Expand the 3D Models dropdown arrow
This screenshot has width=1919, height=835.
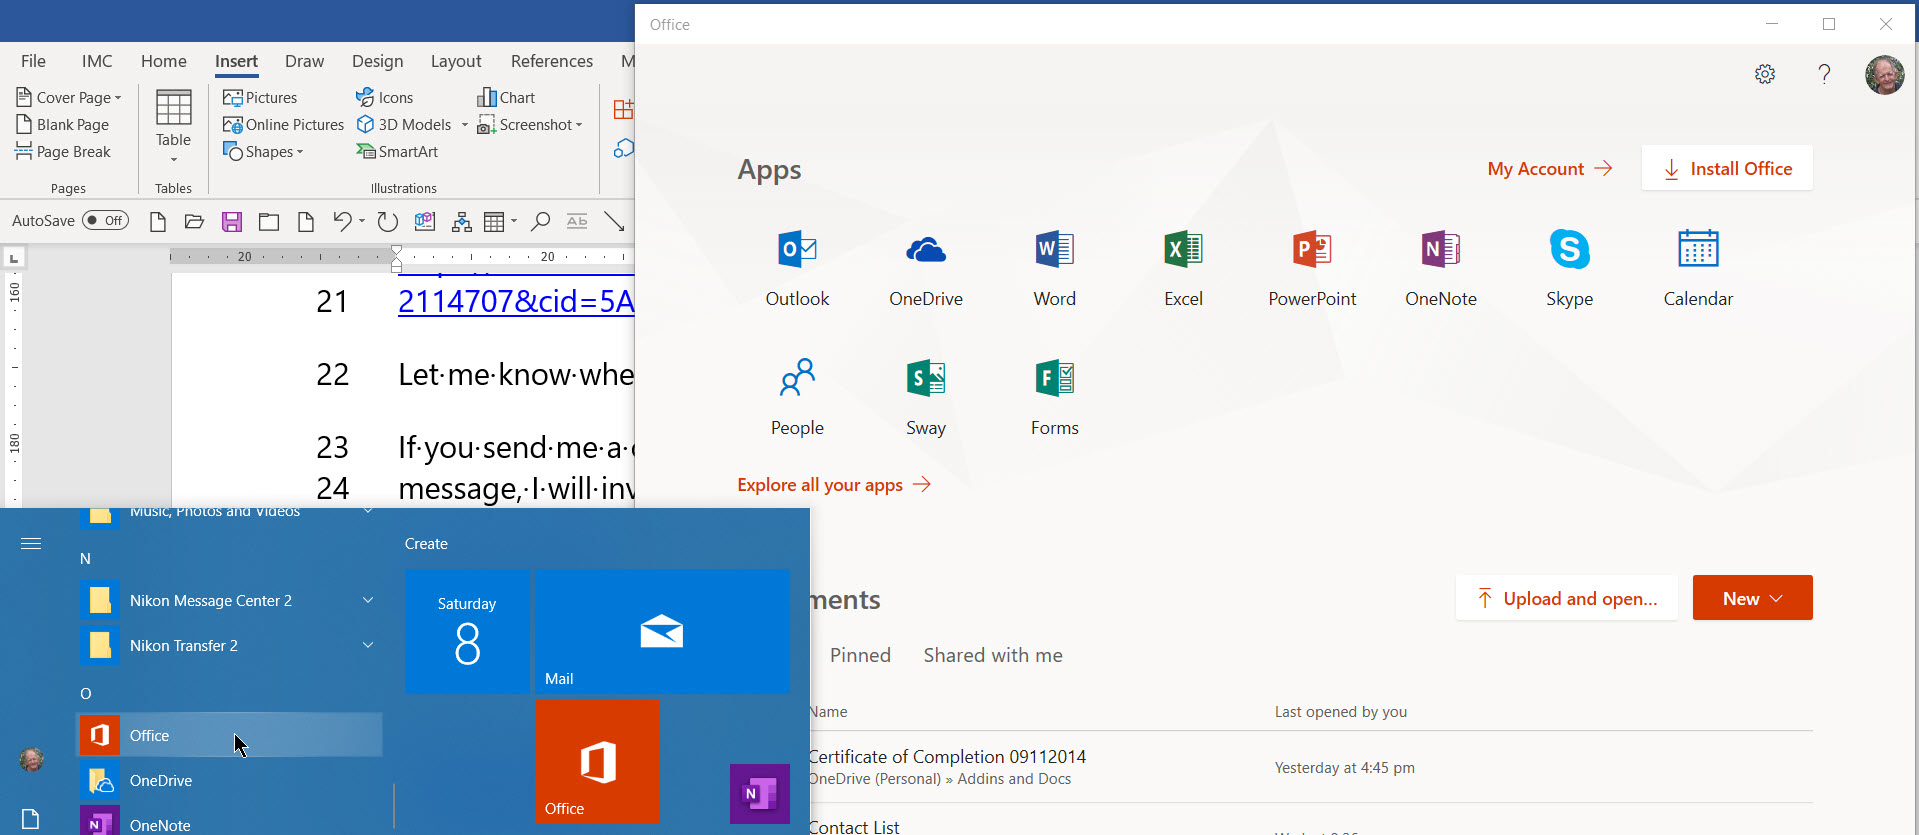(x=465, y=125)
